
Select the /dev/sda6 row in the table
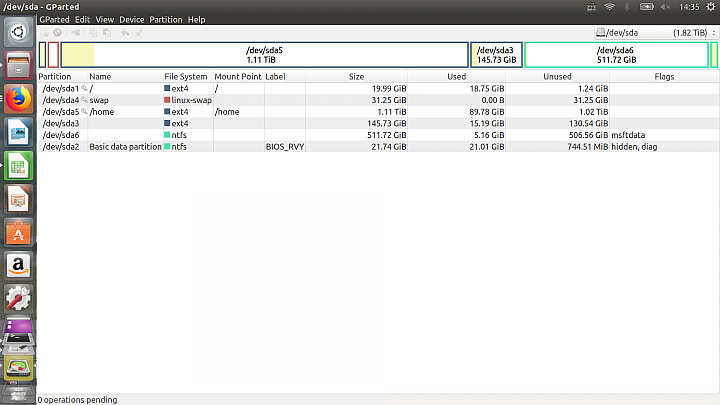point(378,135)
